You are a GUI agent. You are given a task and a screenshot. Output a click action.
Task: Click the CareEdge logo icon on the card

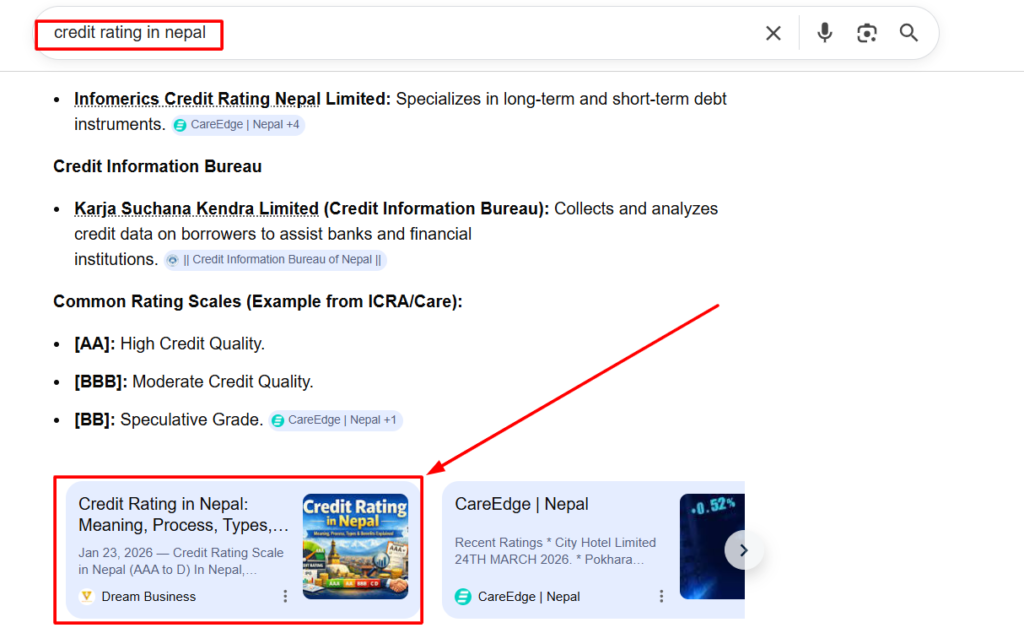click(x=463, y=596)
